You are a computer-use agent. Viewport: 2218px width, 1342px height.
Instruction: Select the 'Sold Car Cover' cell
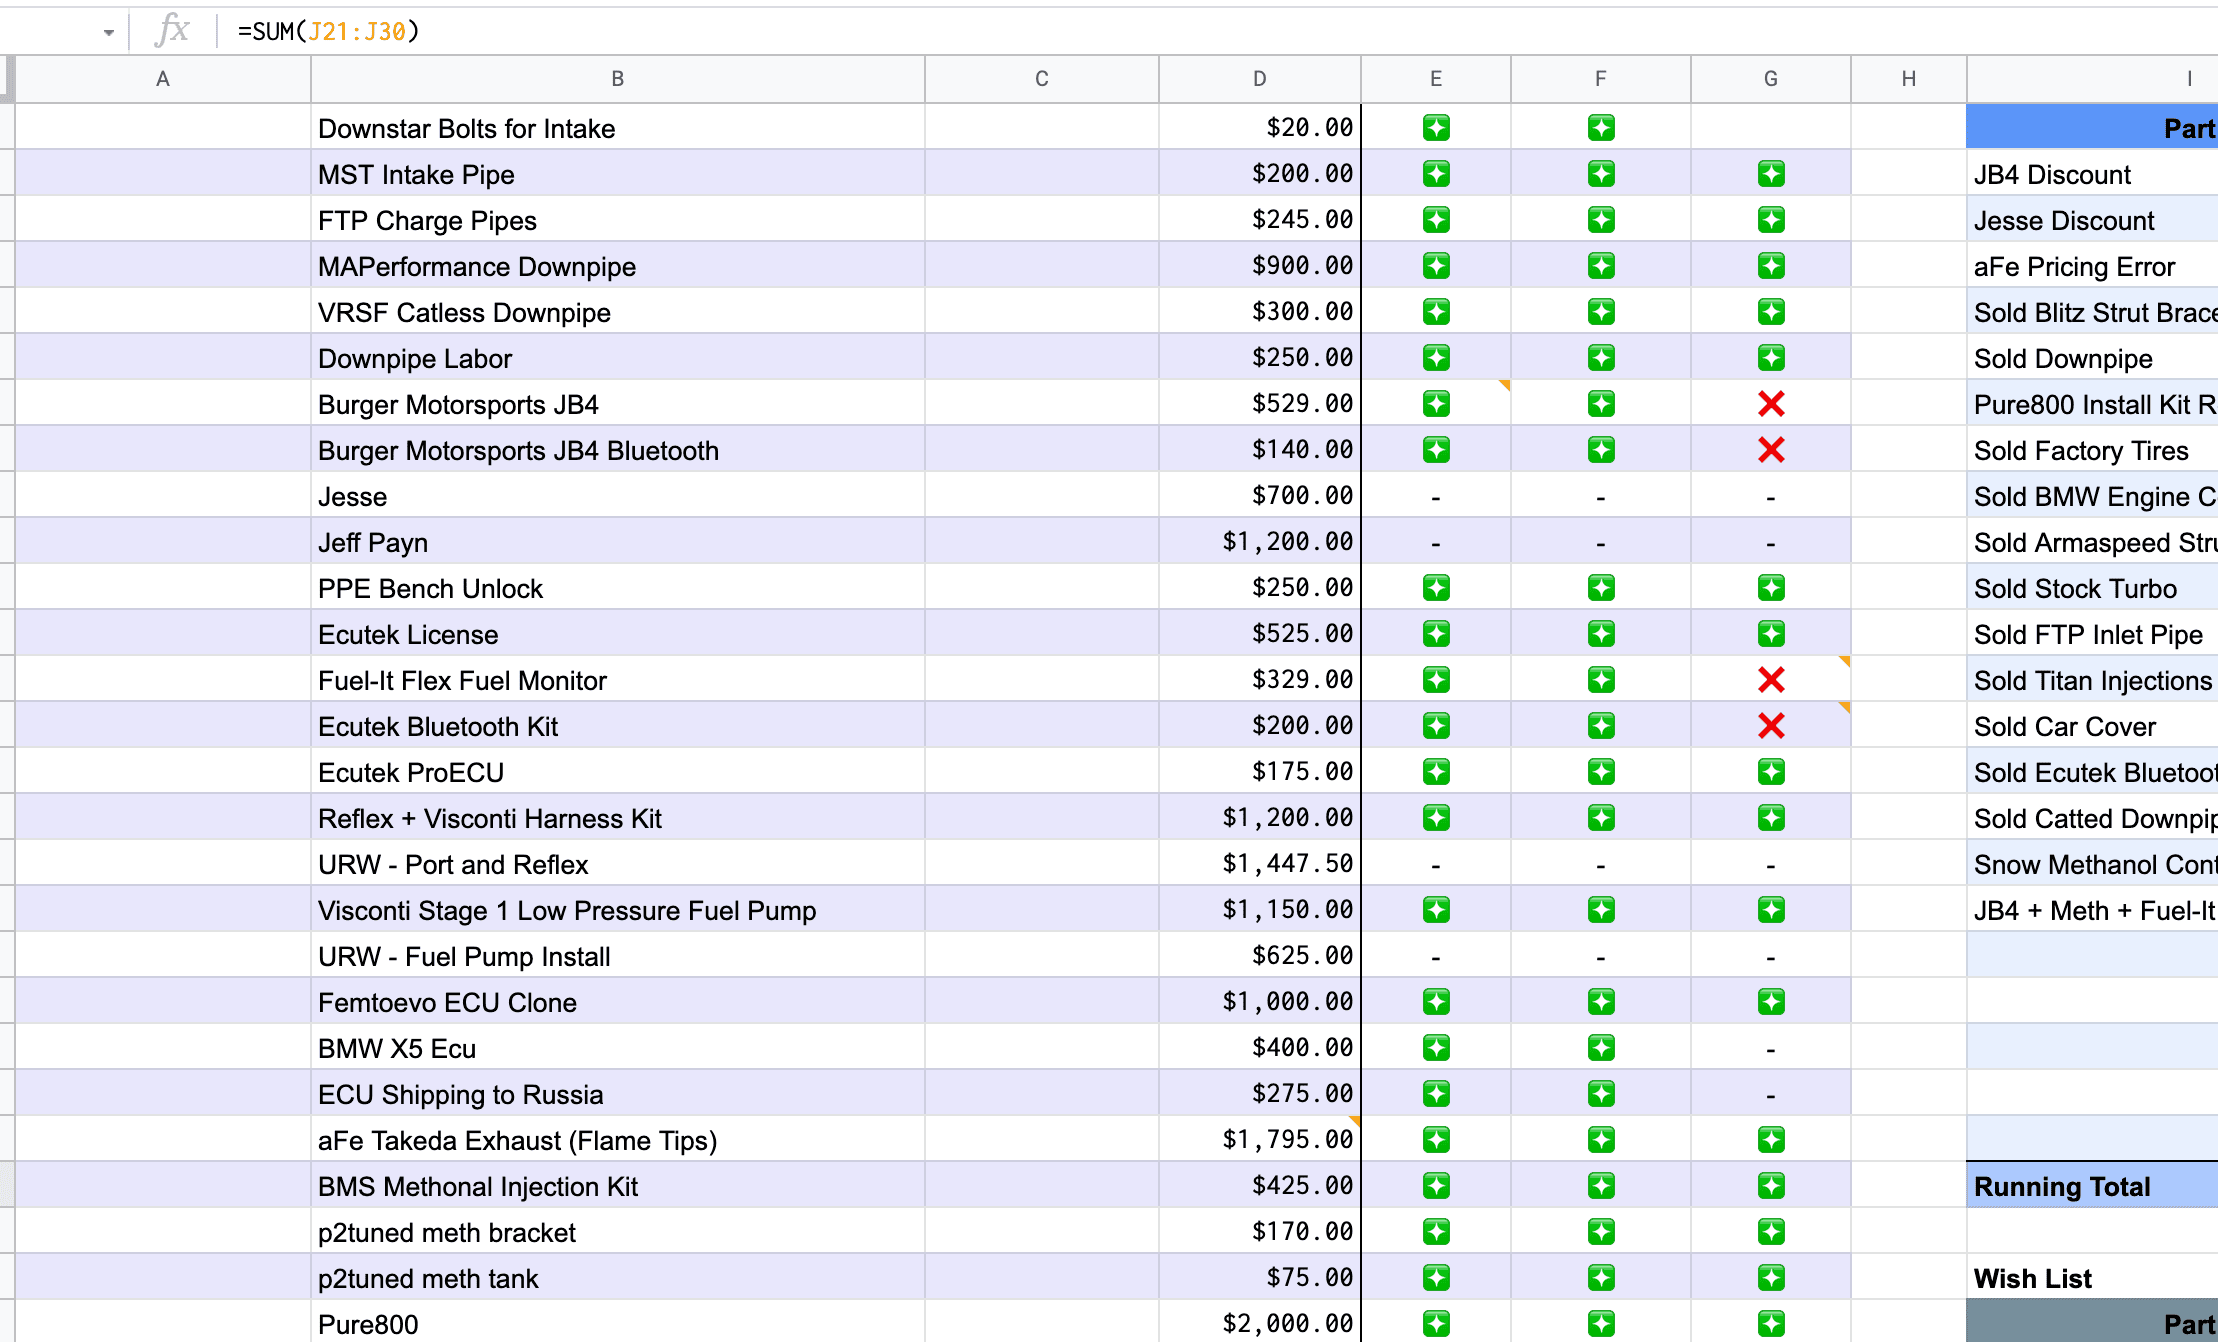[2093, 726]
